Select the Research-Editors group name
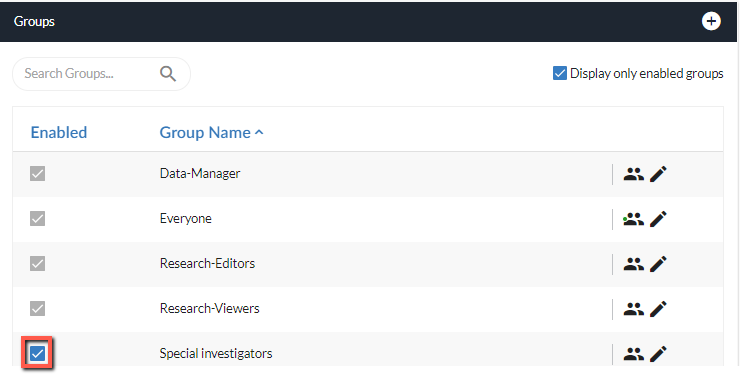Image resolution: width=741 pixels, height=374 pixels. pyautogui.click(x=207, y=263)
